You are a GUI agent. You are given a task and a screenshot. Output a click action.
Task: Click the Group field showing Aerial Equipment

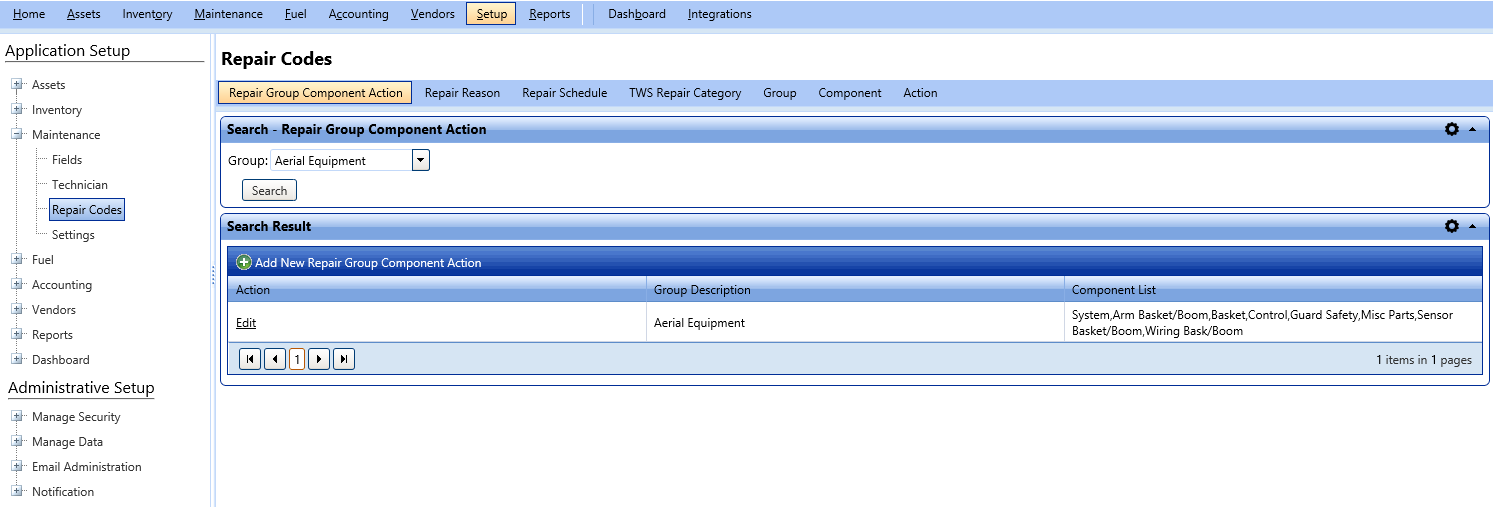coord(341,160)
